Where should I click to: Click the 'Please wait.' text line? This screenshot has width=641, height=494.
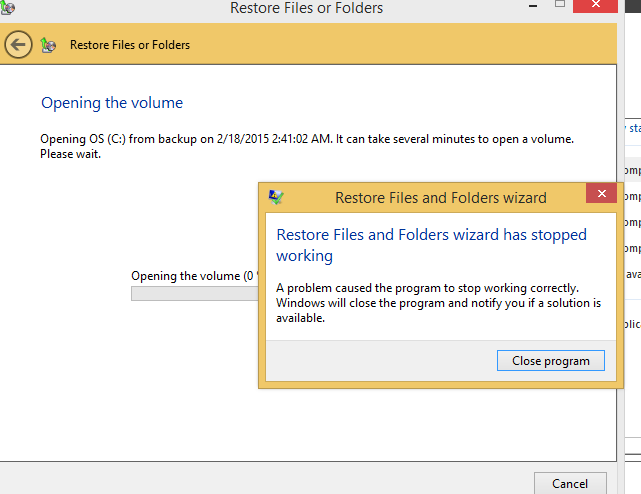click(x=71, y=154)
